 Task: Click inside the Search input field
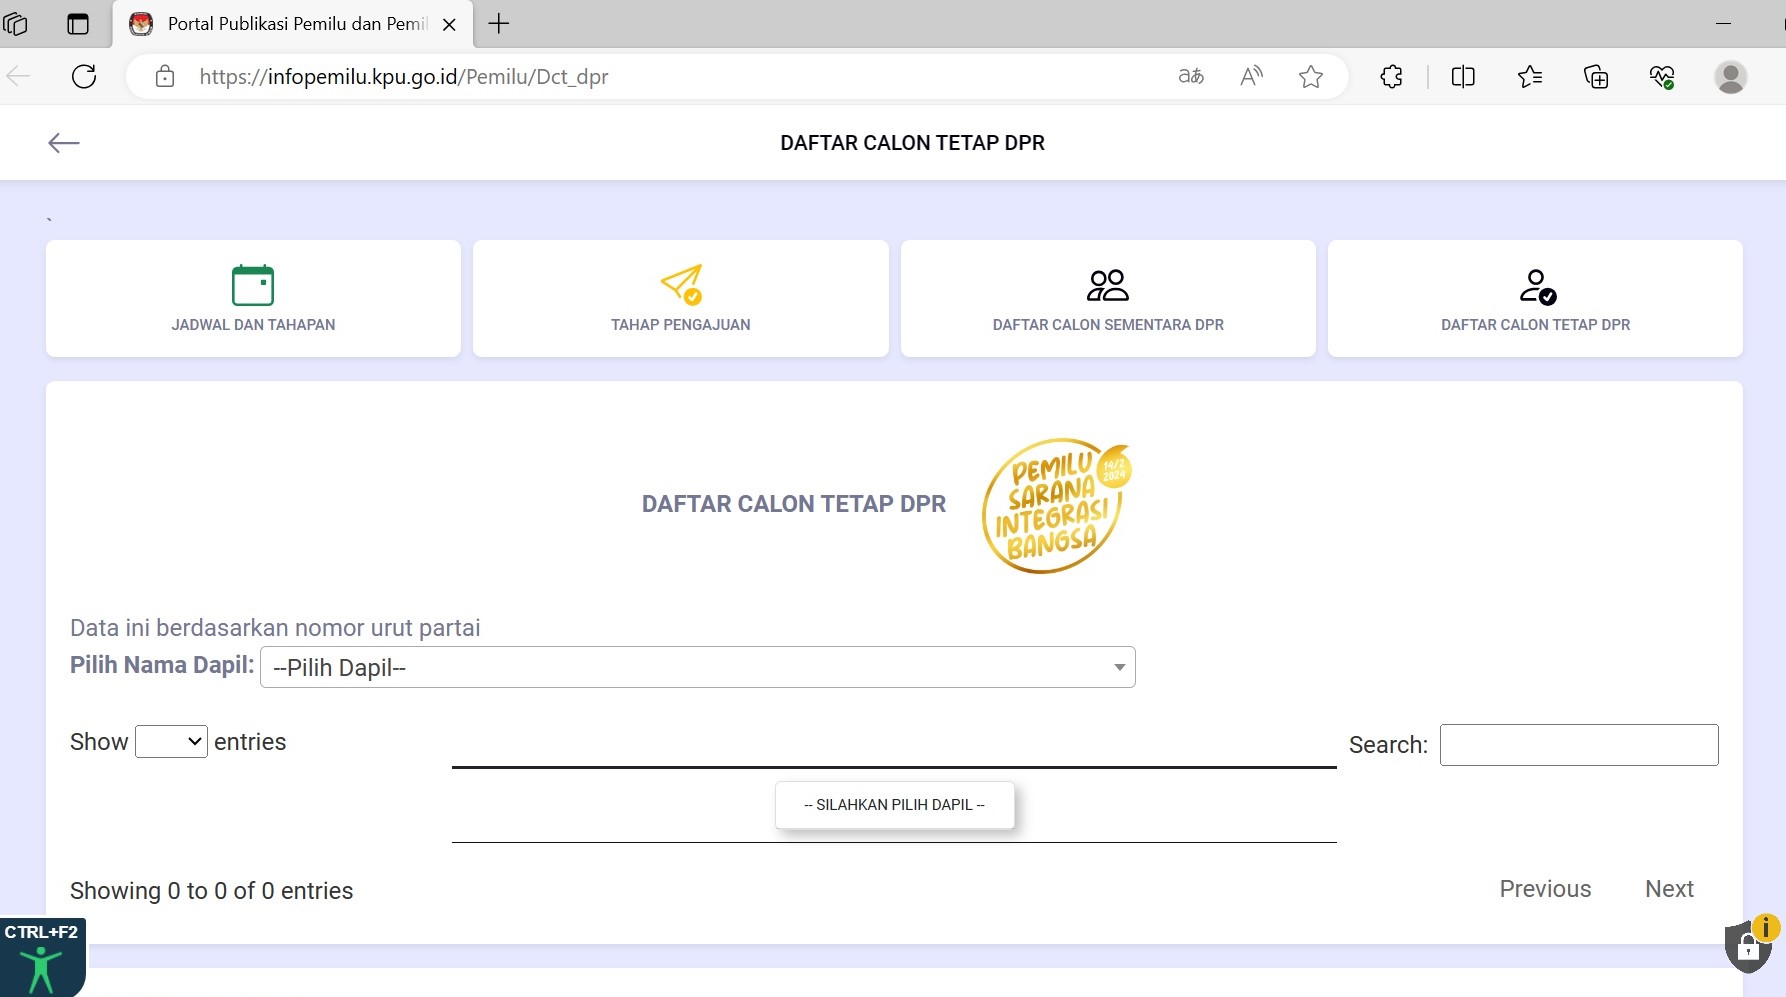pos(1578,744)
